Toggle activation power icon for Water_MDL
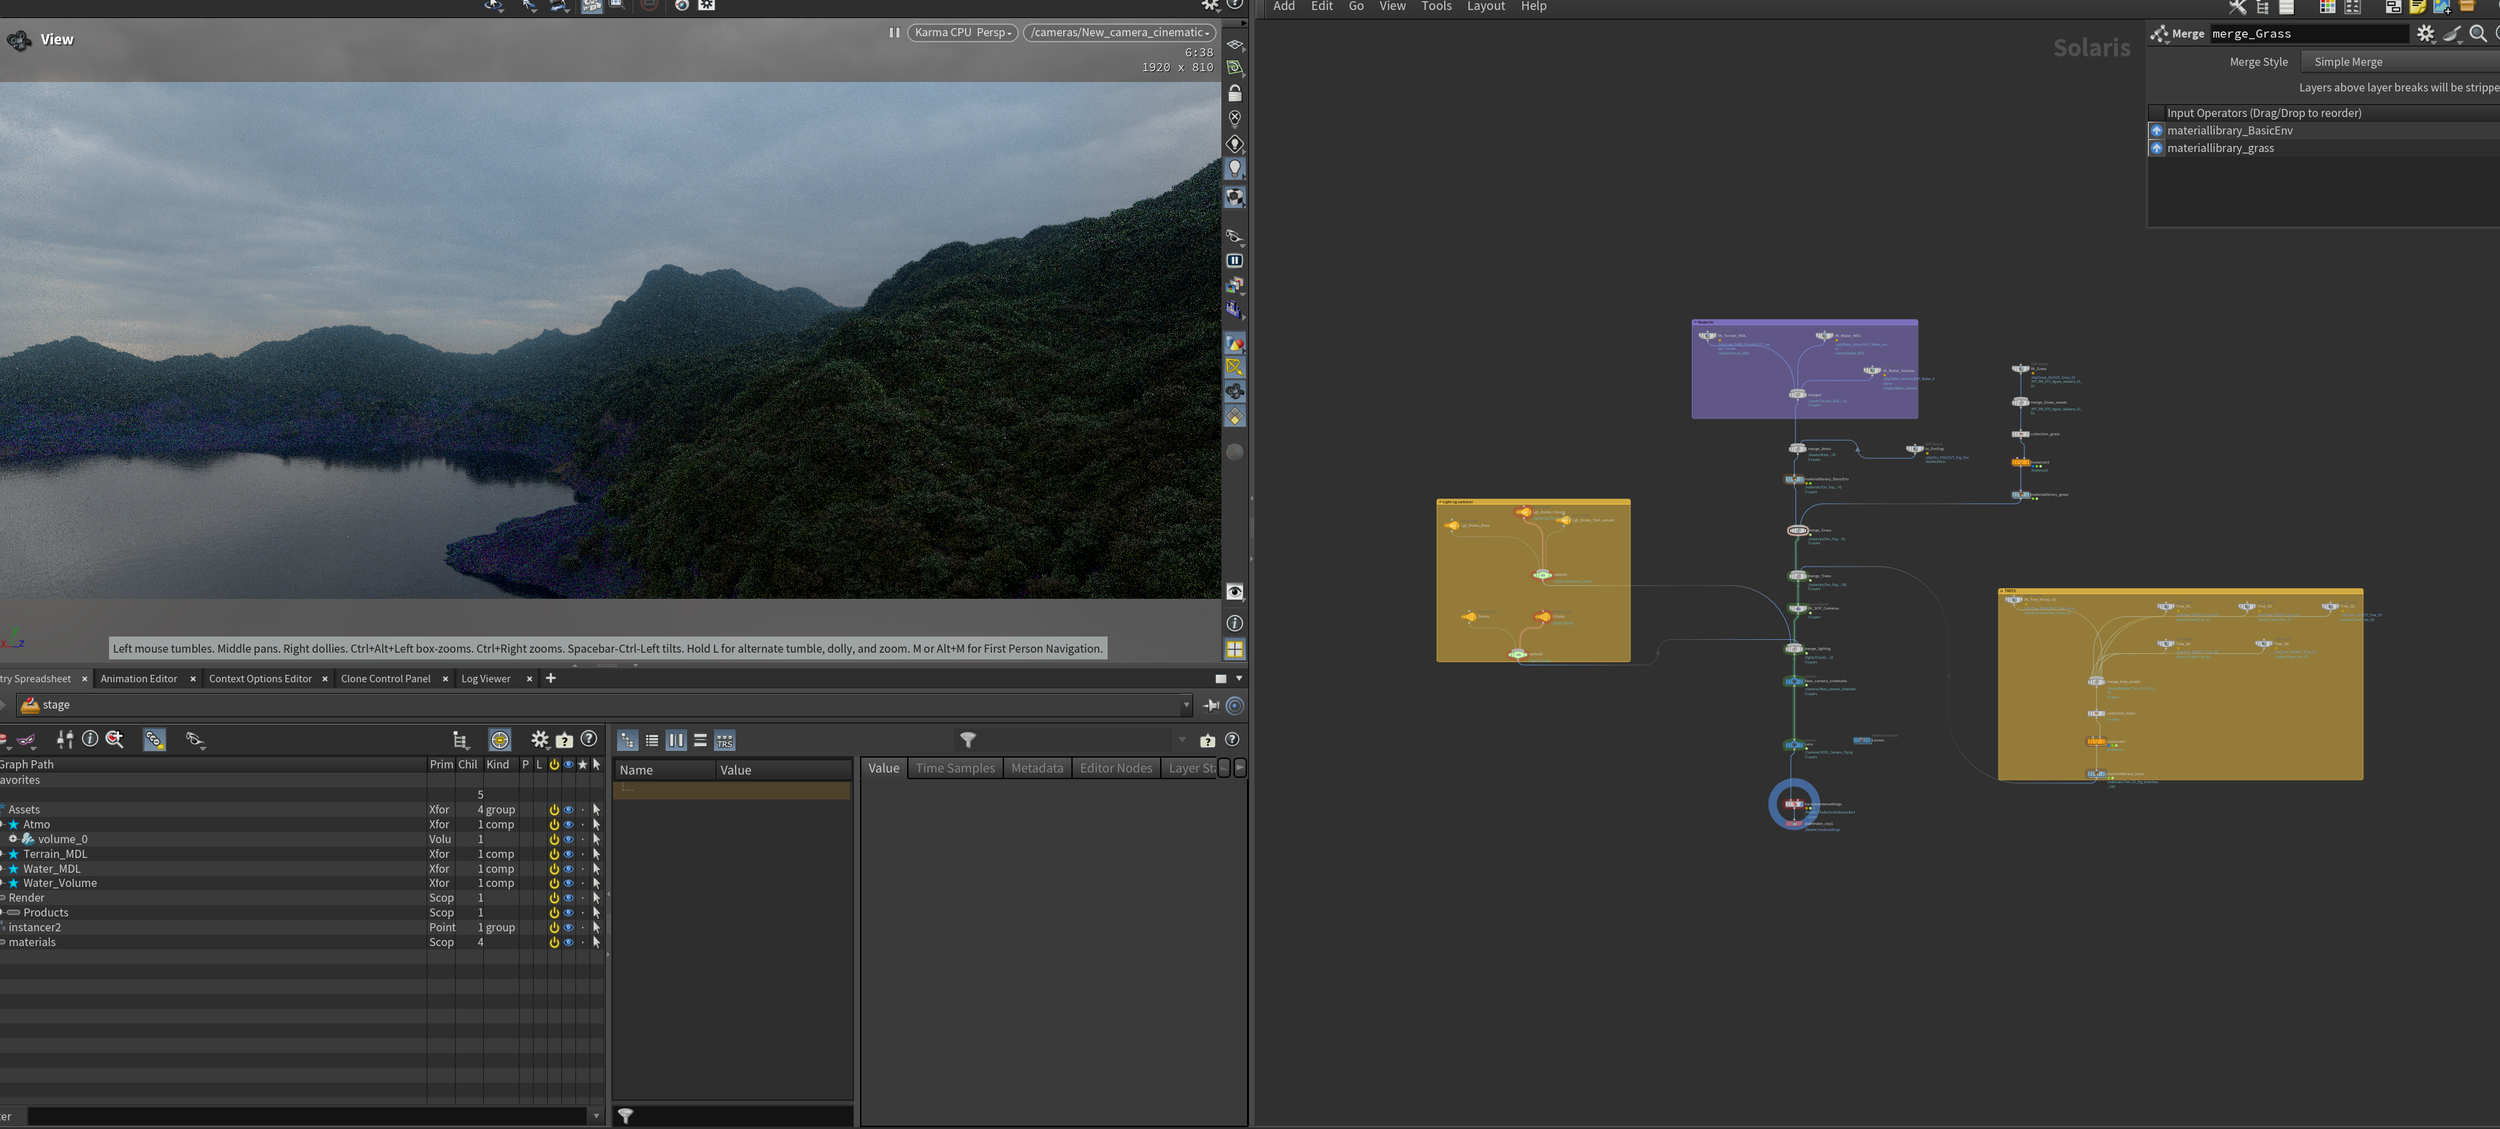This screenshot has height=1129, width=2500. tap(554, 869)
